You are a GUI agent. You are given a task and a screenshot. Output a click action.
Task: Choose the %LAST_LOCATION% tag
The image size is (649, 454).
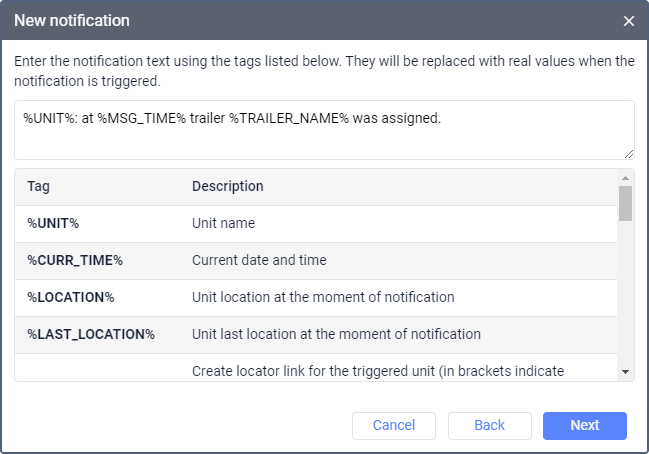click(x=91, y=335)
